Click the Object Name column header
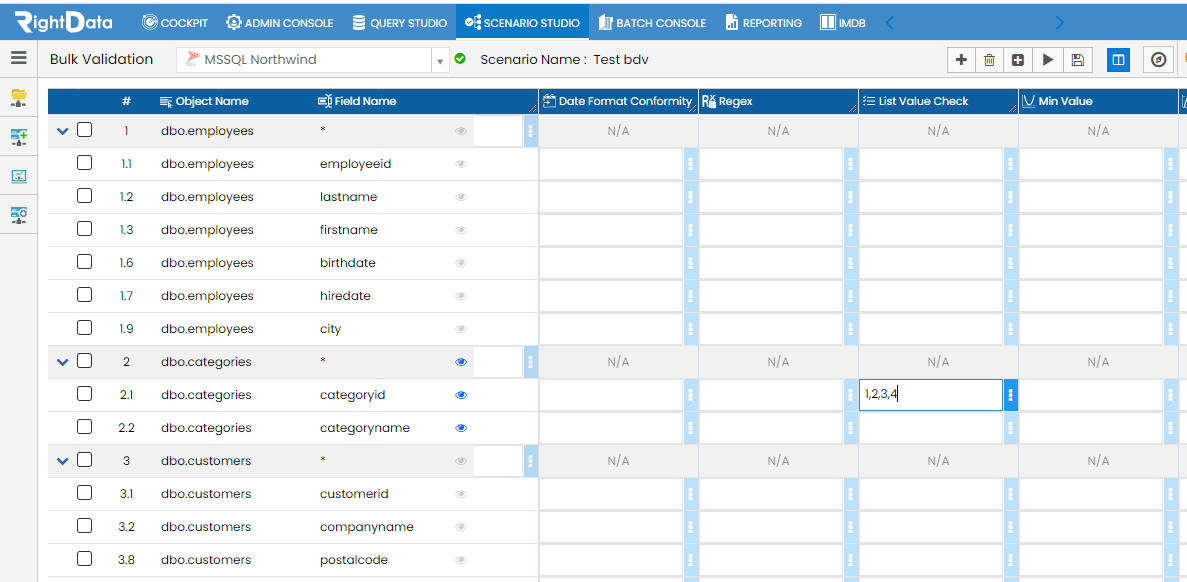 204,101
